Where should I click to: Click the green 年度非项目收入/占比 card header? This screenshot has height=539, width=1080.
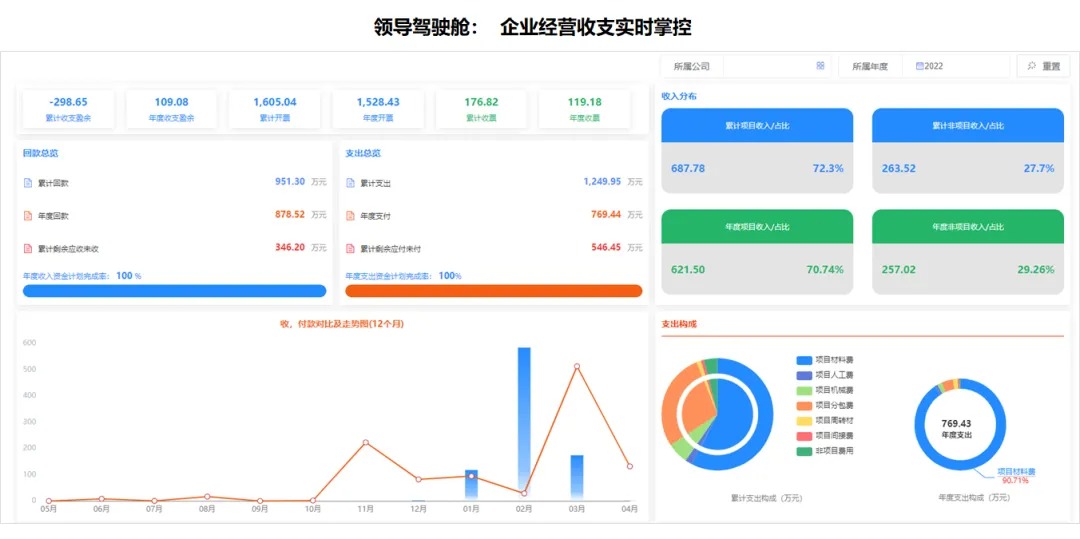point(968,226)
